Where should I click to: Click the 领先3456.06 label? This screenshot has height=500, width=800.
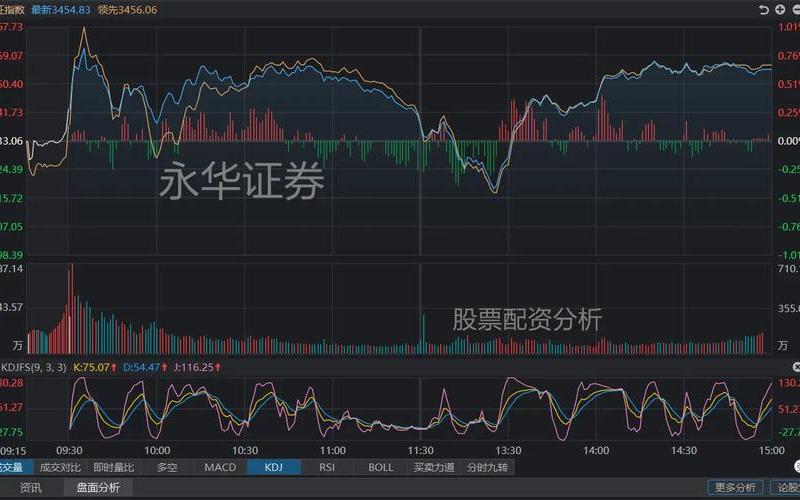click(x=128, y=10)
